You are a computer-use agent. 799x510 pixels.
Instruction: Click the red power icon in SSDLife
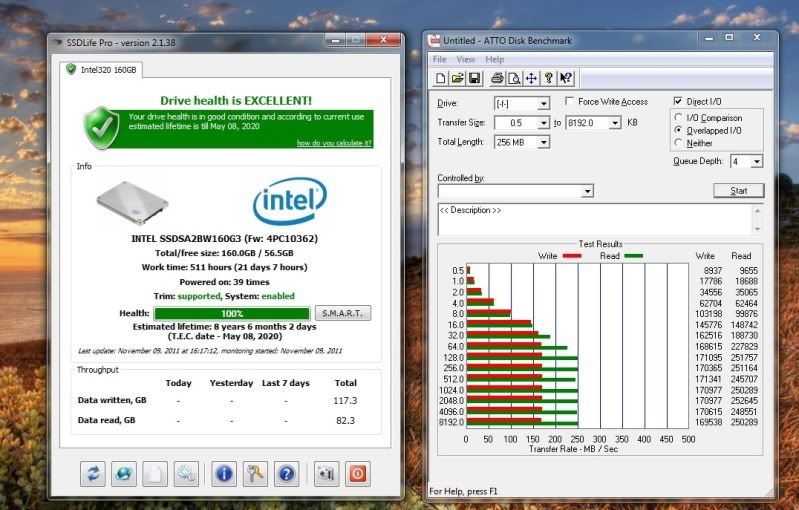357,473
